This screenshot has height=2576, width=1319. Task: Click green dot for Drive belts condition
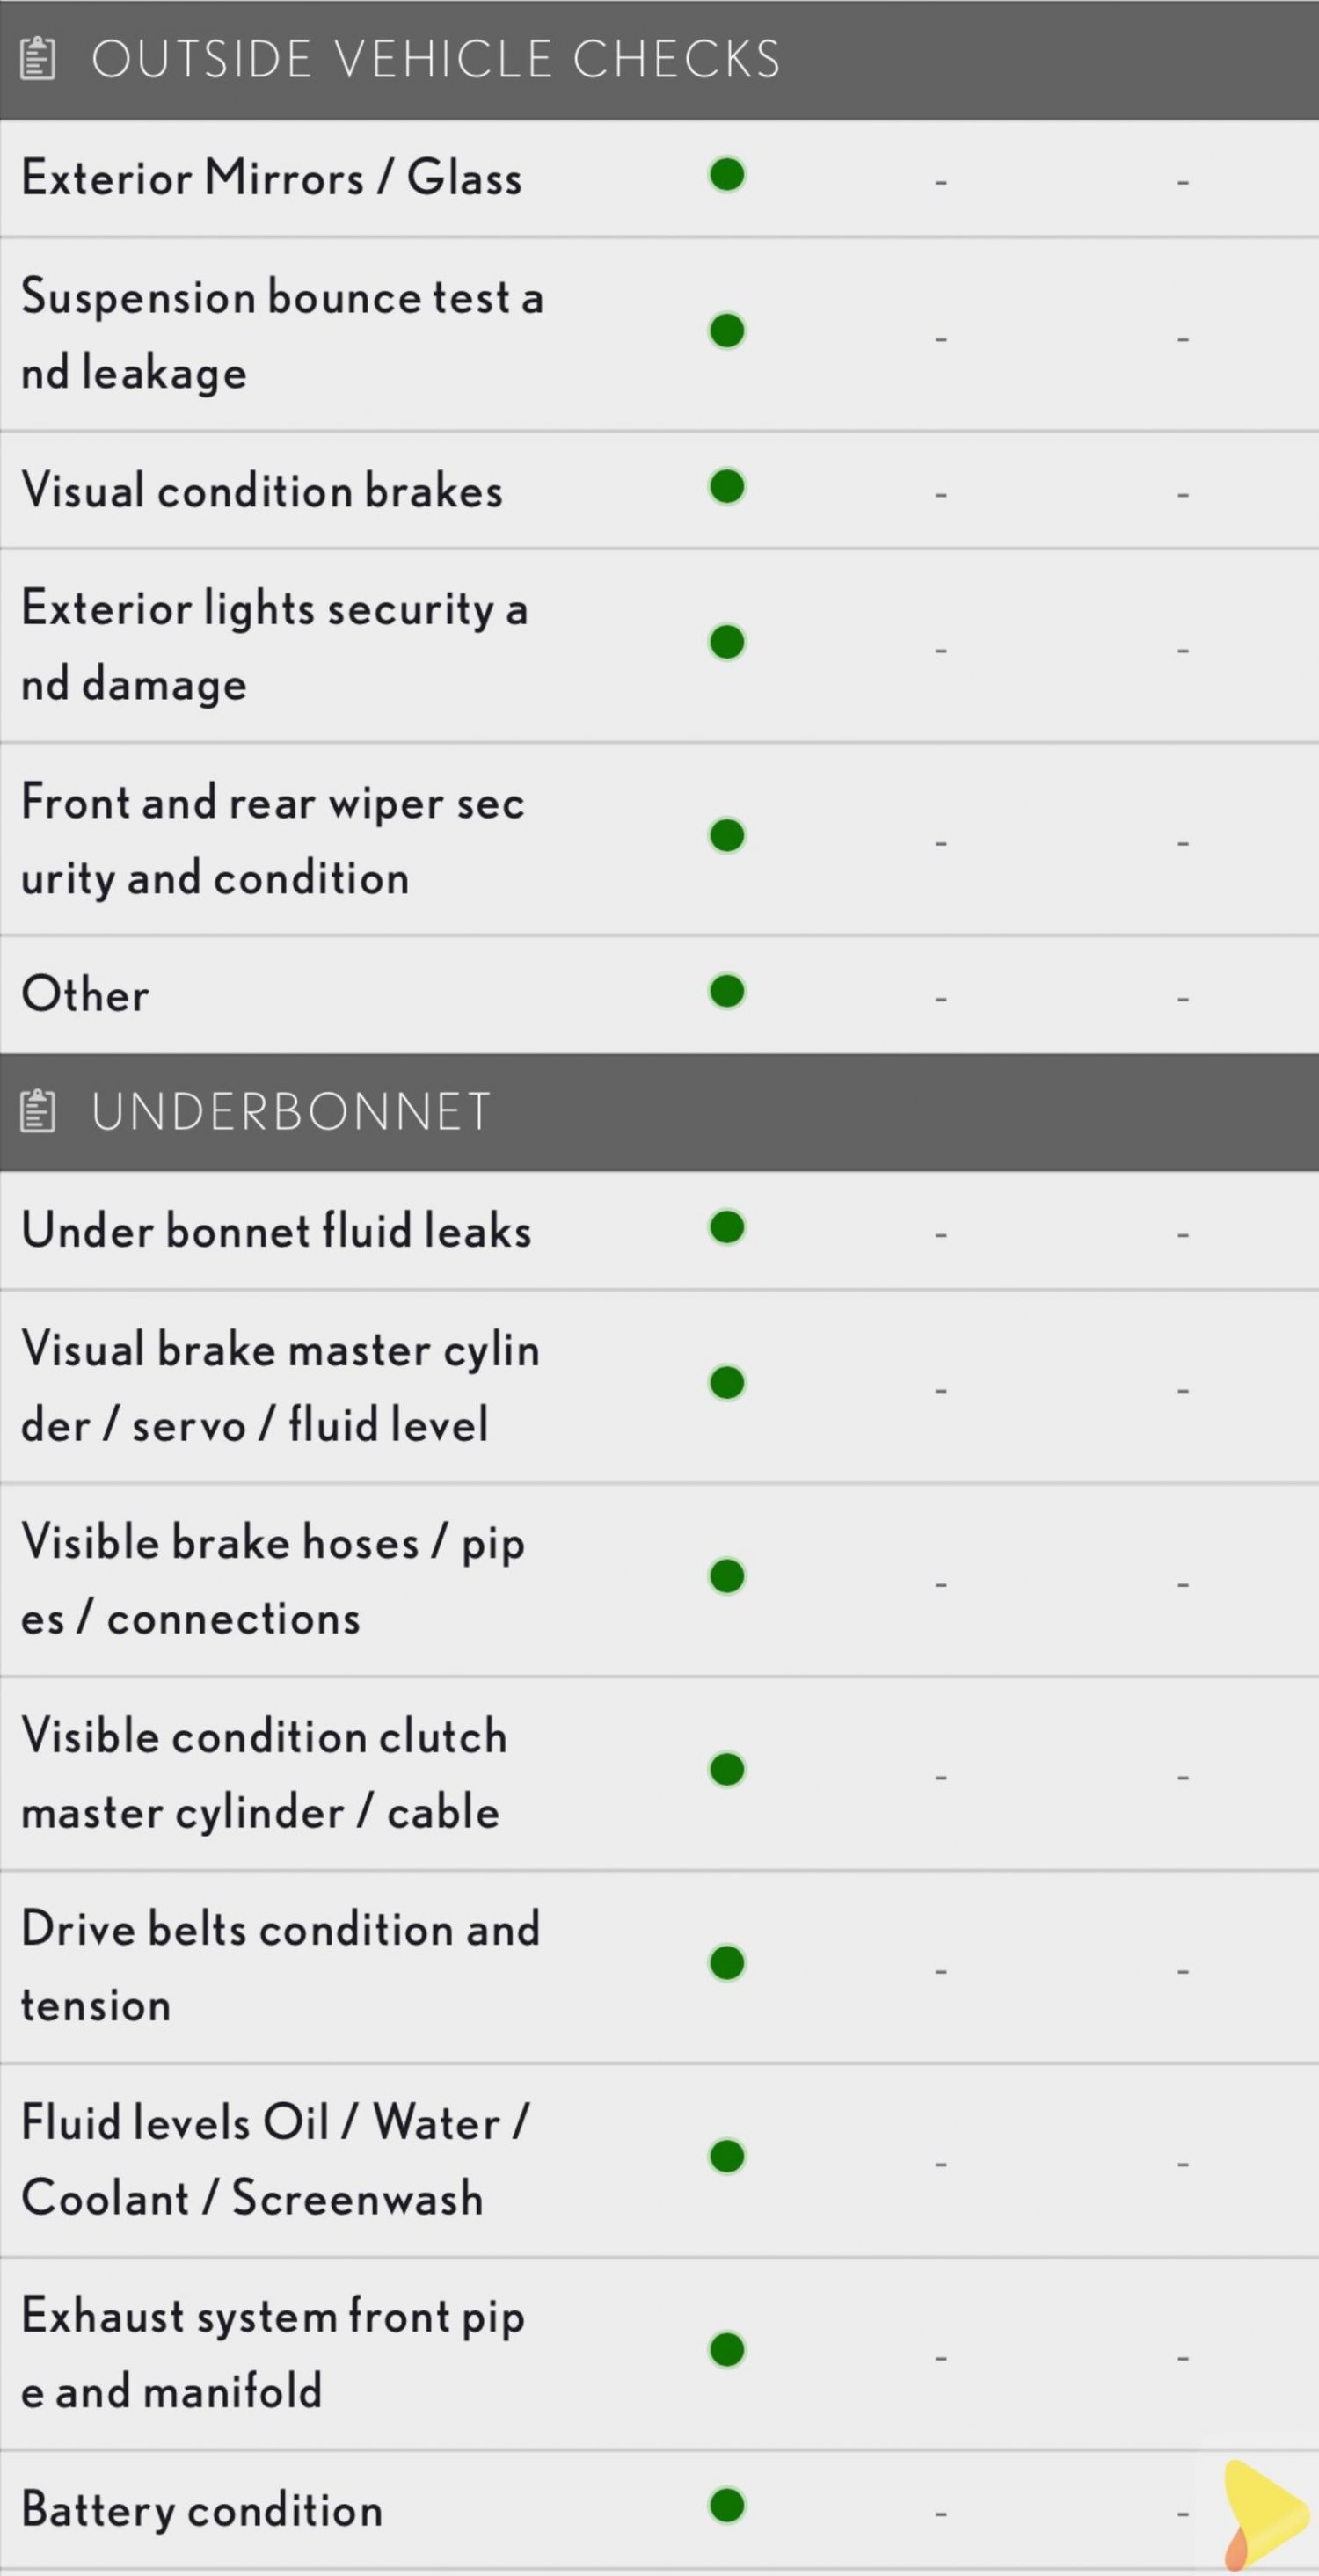727,1963
